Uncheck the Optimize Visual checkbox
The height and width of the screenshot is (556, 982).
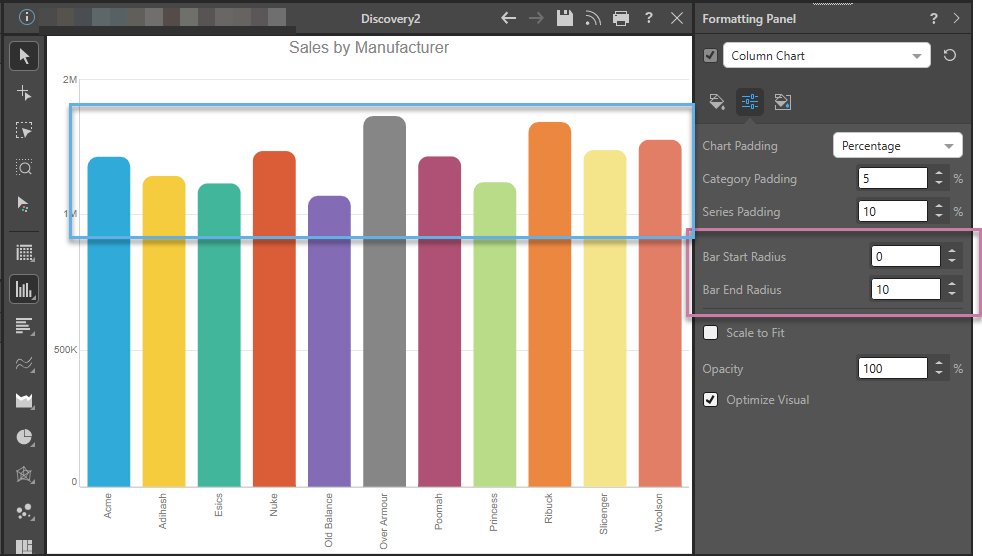point(711,400)
